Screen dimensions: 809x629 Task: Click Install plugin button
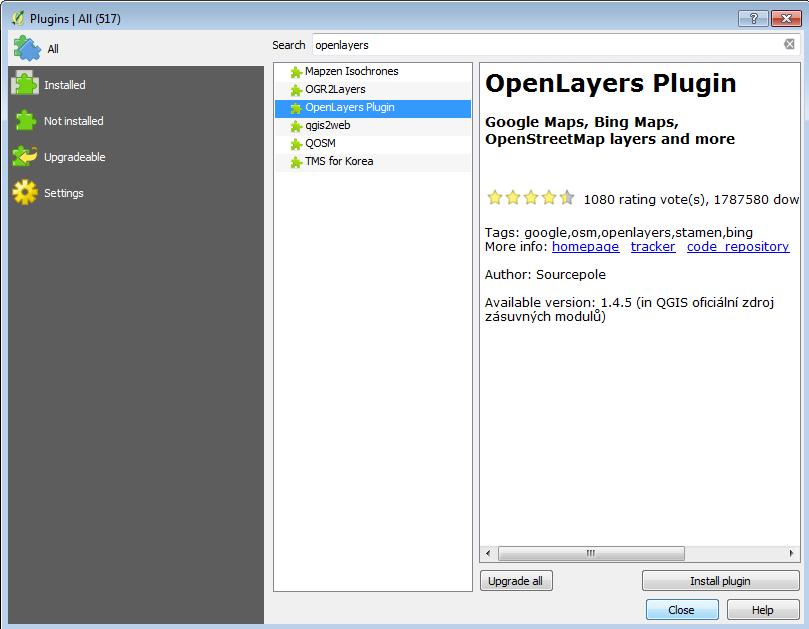(x=720, y=580)
